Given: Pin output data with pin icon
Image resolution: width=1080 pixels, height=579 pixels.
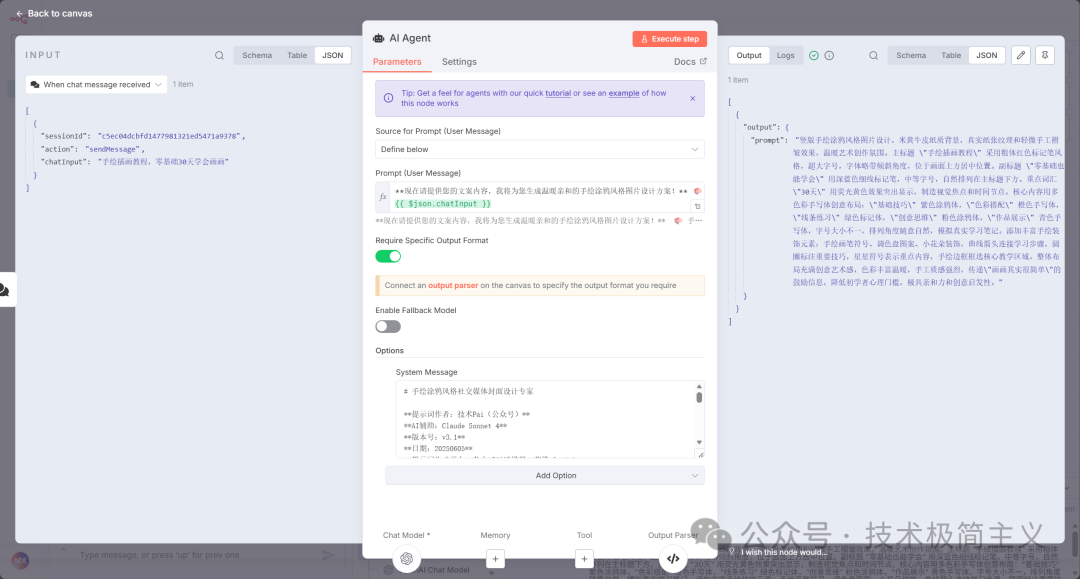Looking at the screenshot, I should click(x=1045, y=55).
